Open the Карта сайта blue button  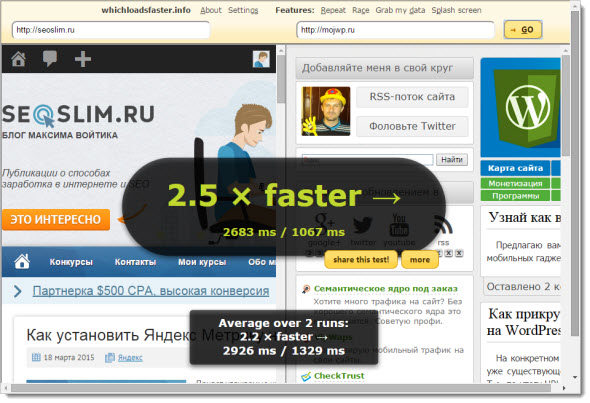coord(515,168)
